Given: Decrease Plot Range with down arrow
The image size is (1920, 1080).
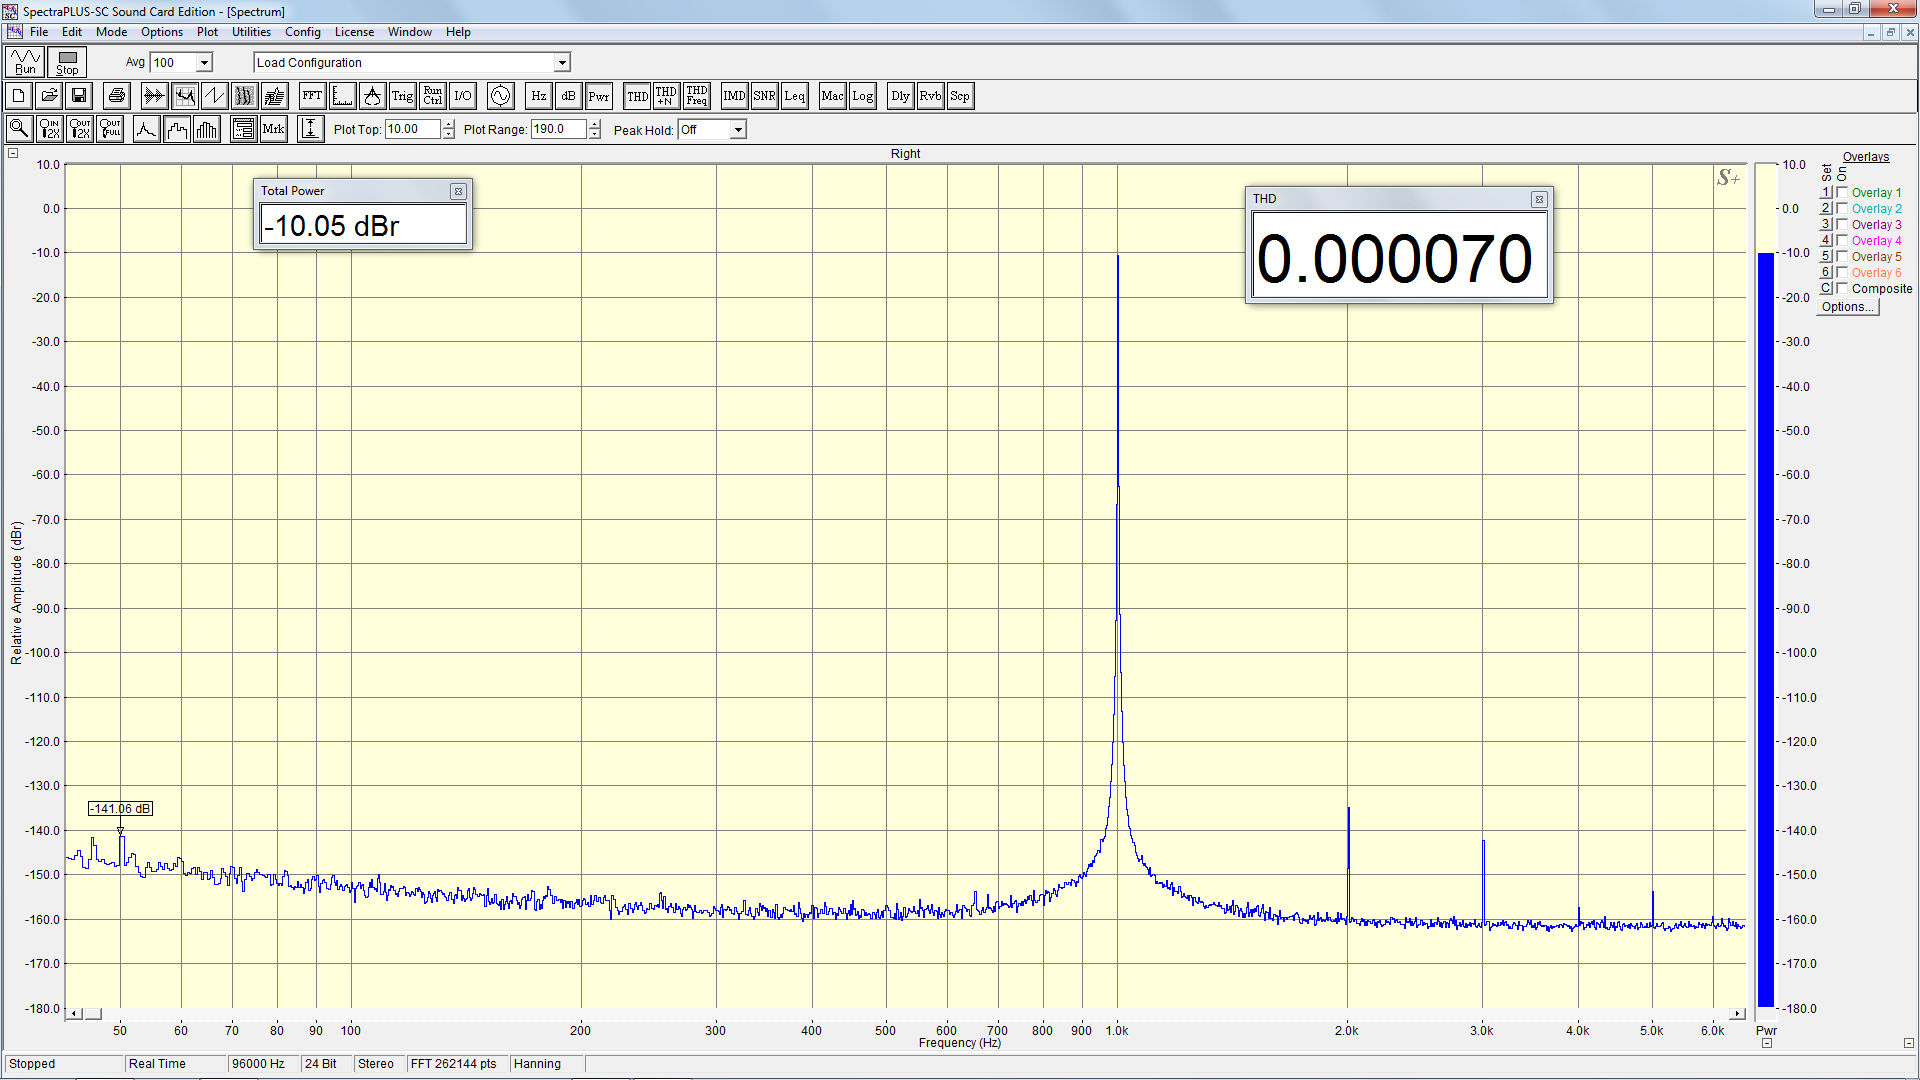Looking at the screenshot, I should click(595, 134).
